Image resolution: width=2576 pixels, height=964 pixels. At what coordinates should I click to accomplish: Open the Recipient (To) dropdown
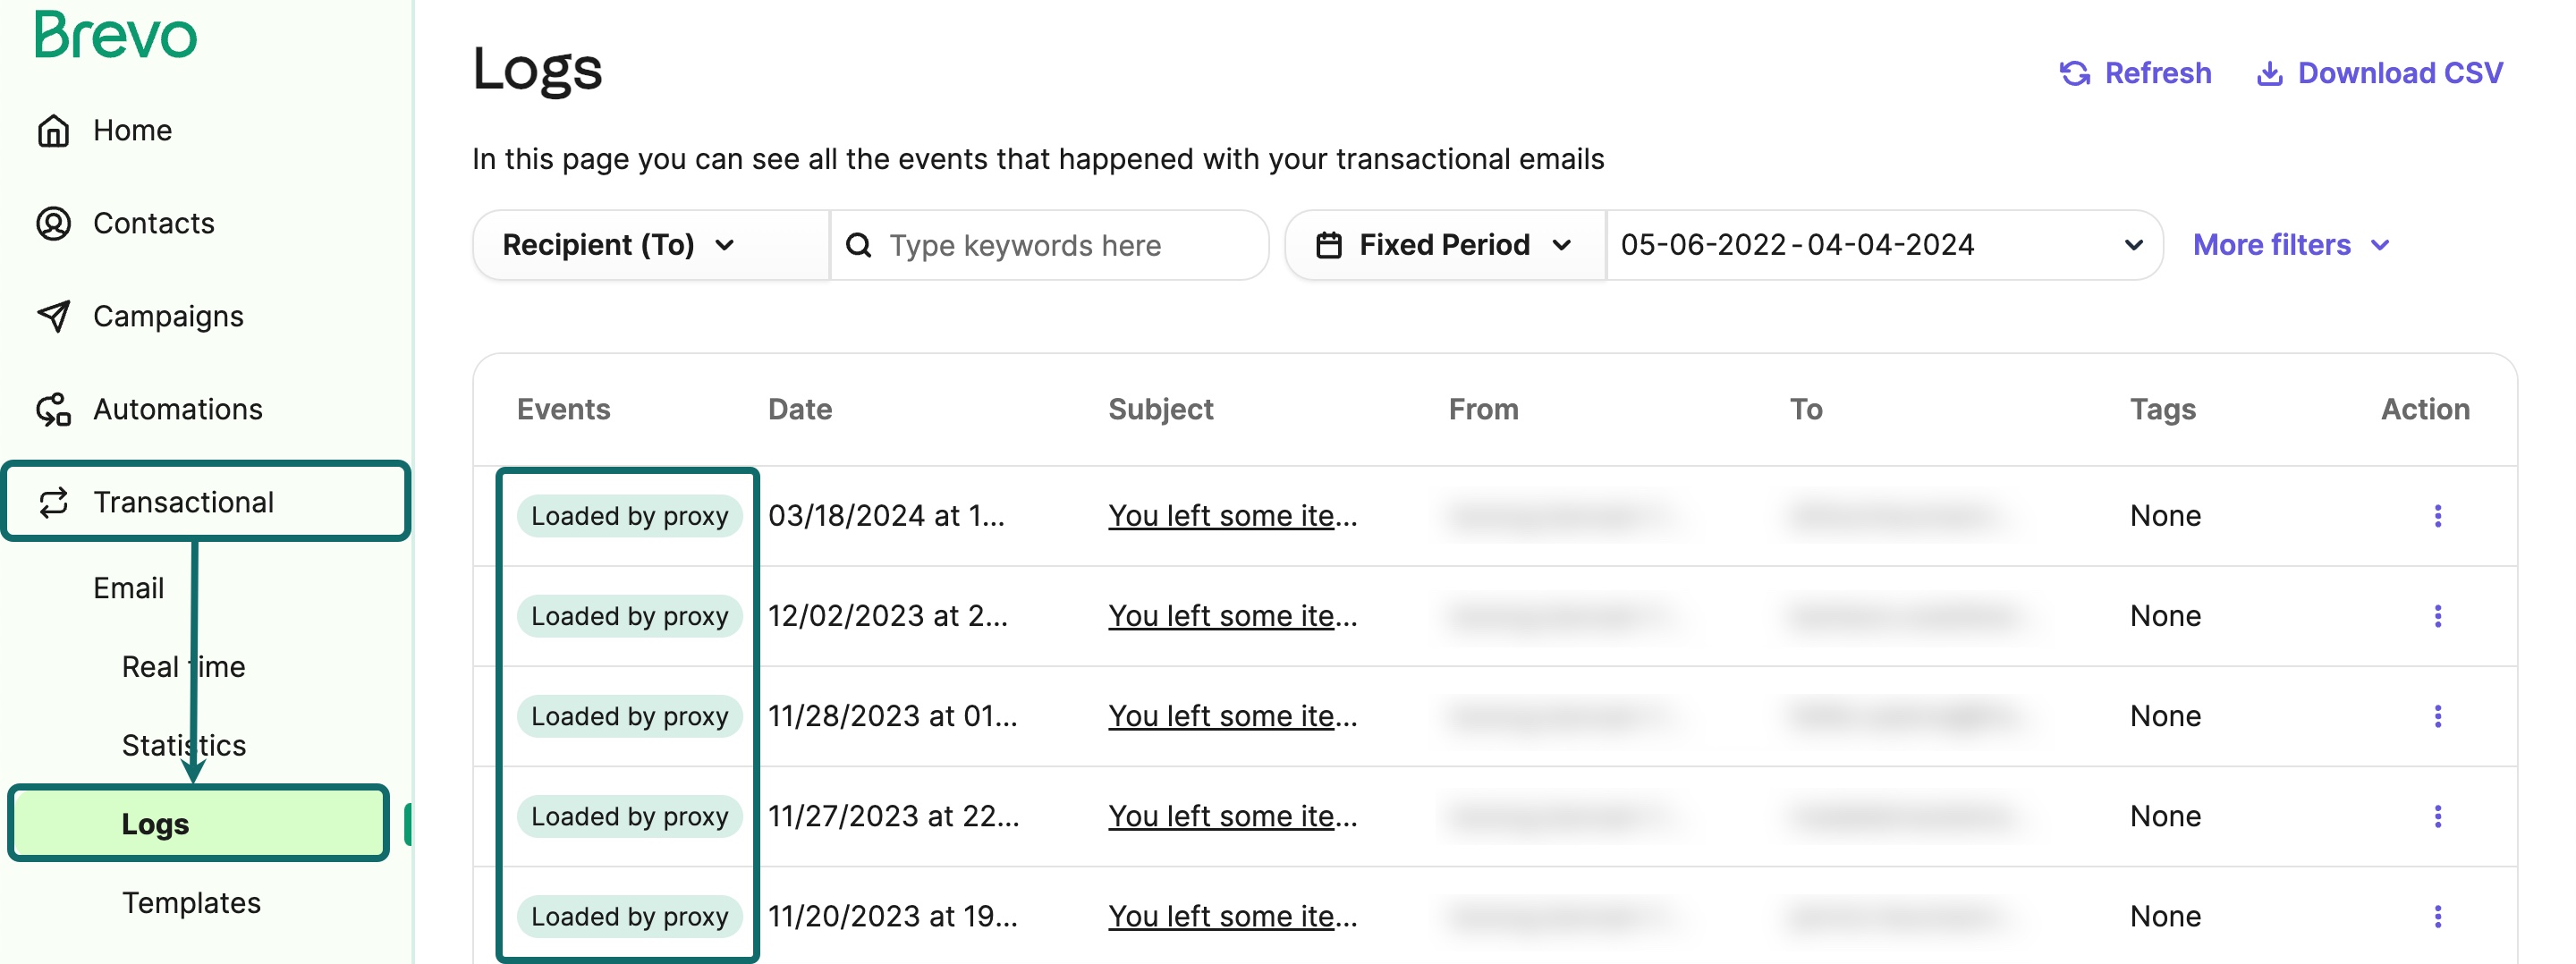619,245
